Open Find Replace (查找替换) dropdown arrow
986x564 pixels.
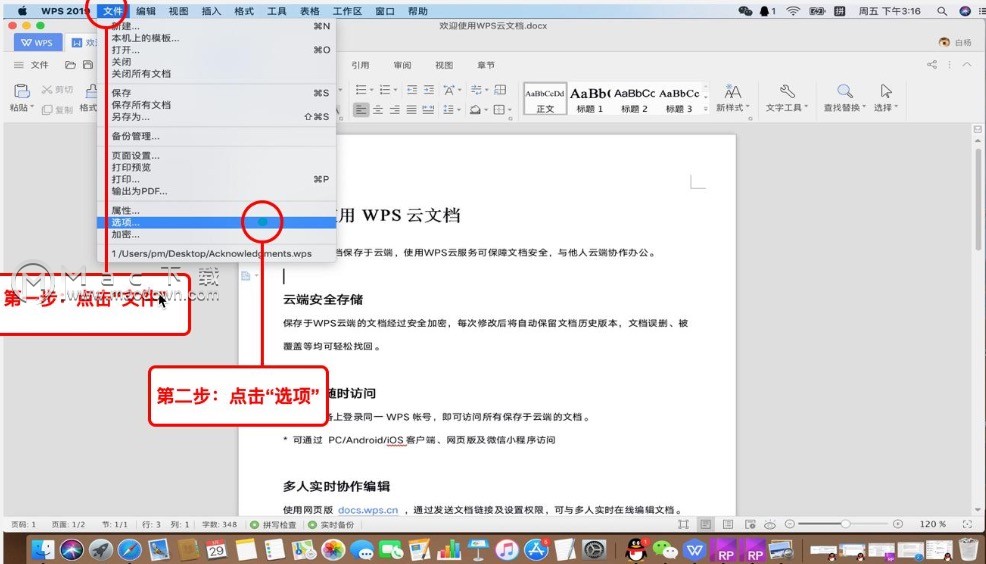[x=863, y=107]
